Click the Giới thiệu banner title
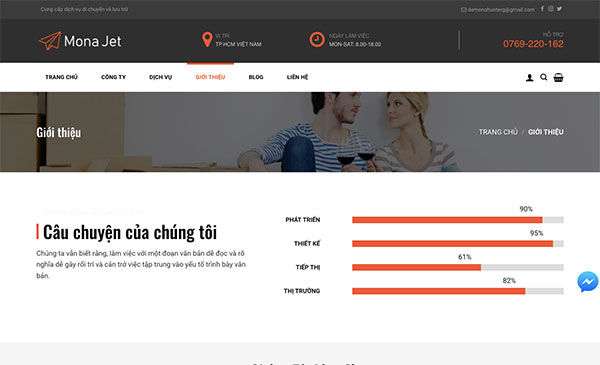The image size is (600, 365). (x=59, y=132)
